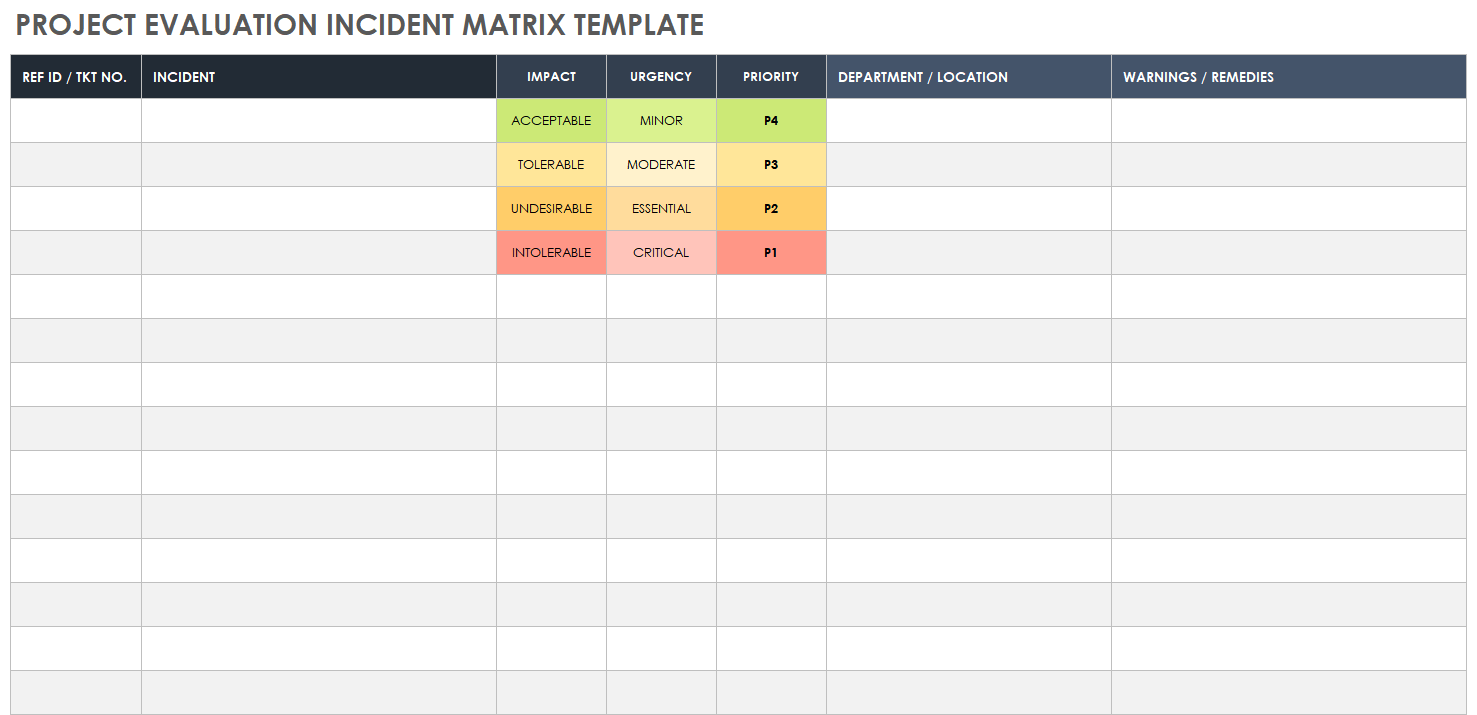Select the yellow P3 priority cell
Screen dimensions: 1477x715
coord(771,165)
